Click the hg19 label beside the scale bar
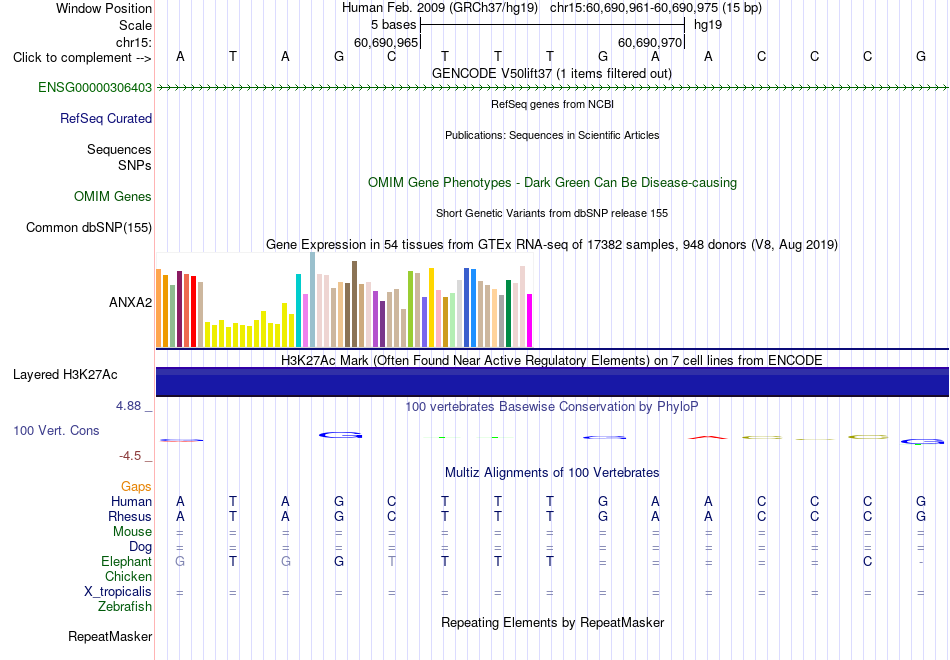The image size is (950, 660). [708, 25]
